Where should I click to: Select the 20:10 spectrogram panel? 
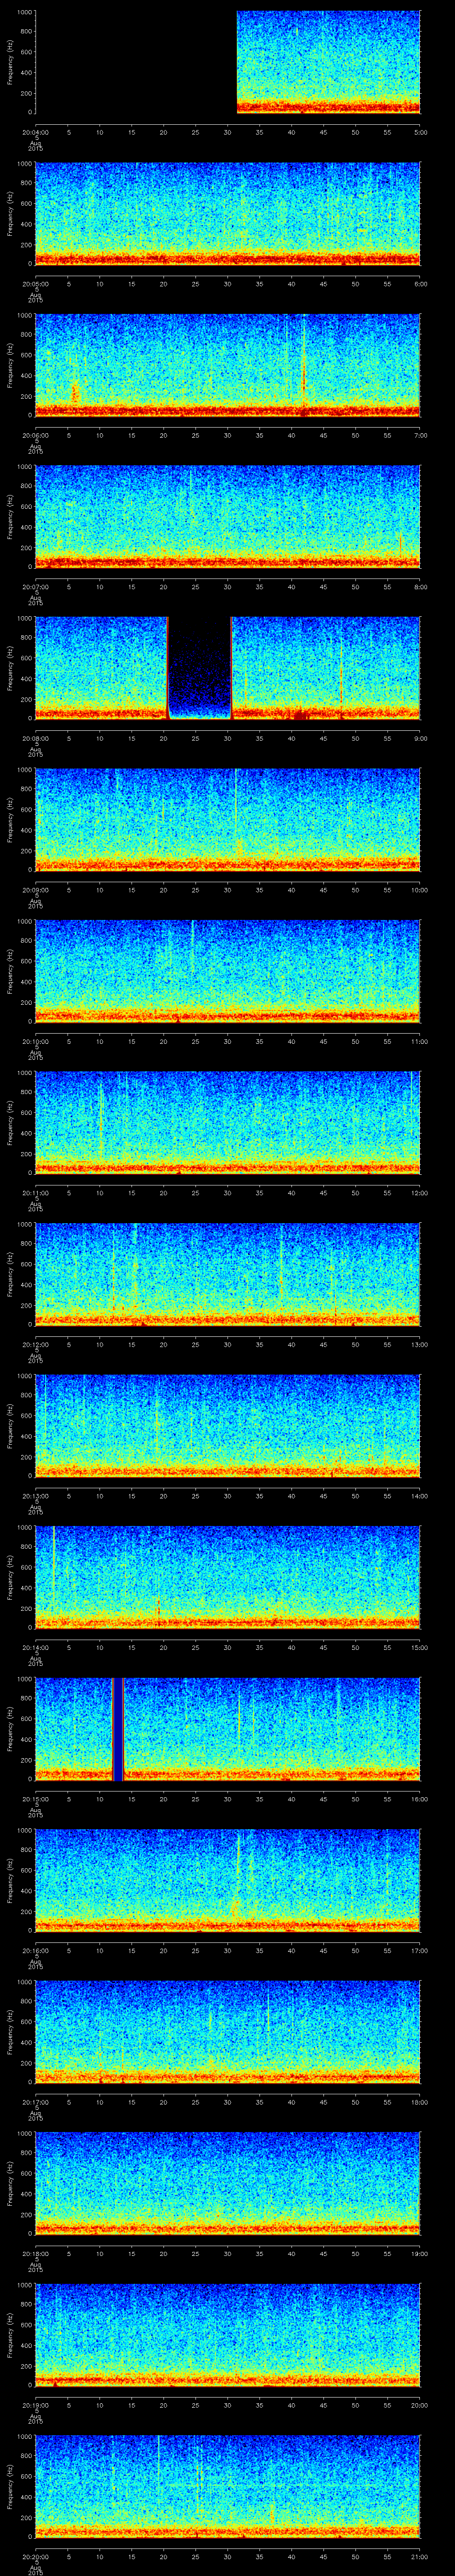click(x=227, y=970)
